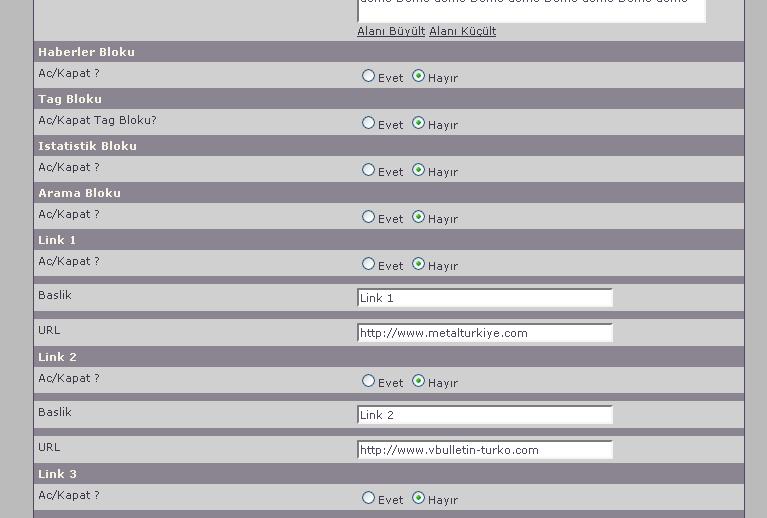Choose Hayır for Tag Bloku
This screenshot has height=518, width=767.
tap(419, 123)
